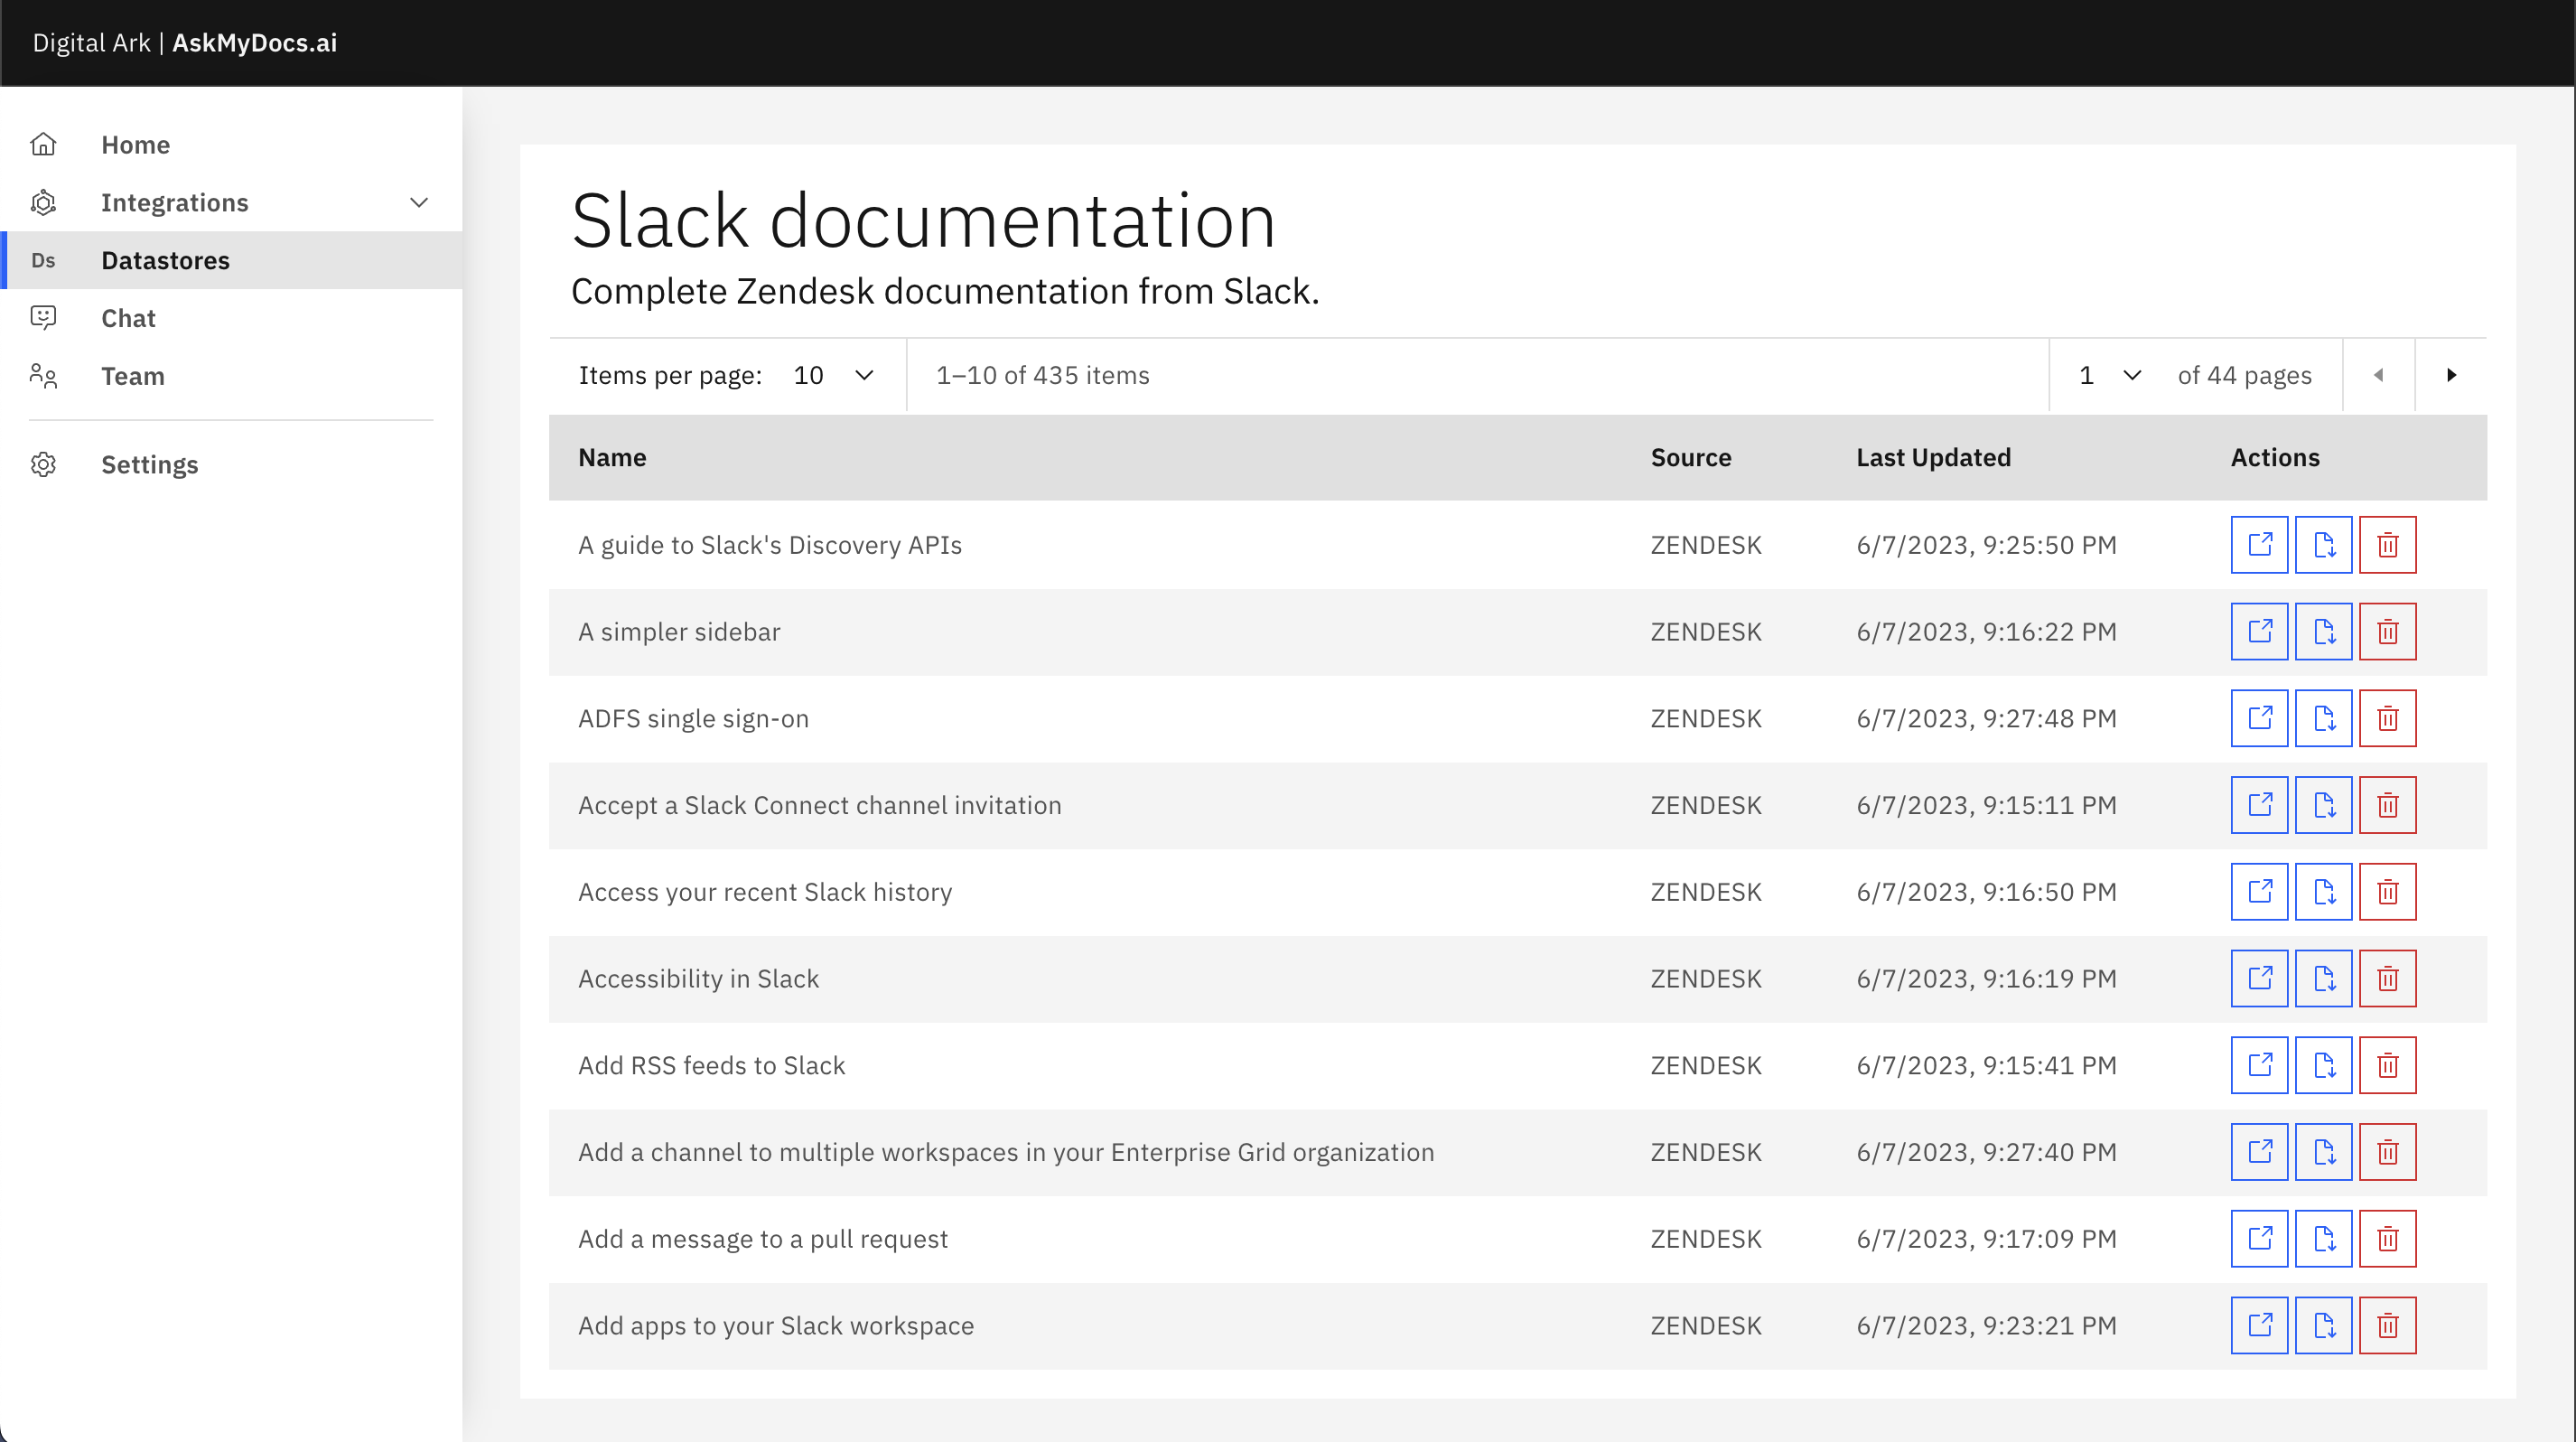This screenshot has width=2576, height=1442.
Task: Download document for A guide to Slack's Discovery APIs
Action: coord(2323,545)
